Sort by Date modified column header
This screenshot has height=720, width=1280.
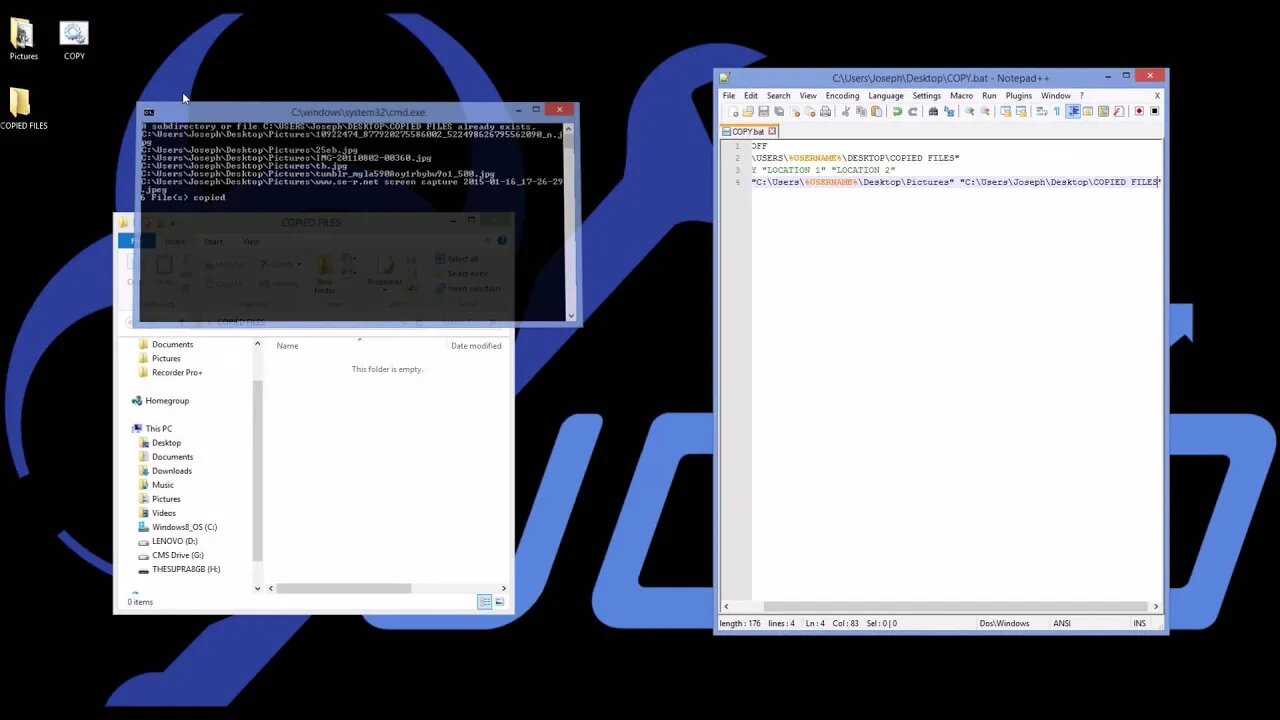pos(476,346)
